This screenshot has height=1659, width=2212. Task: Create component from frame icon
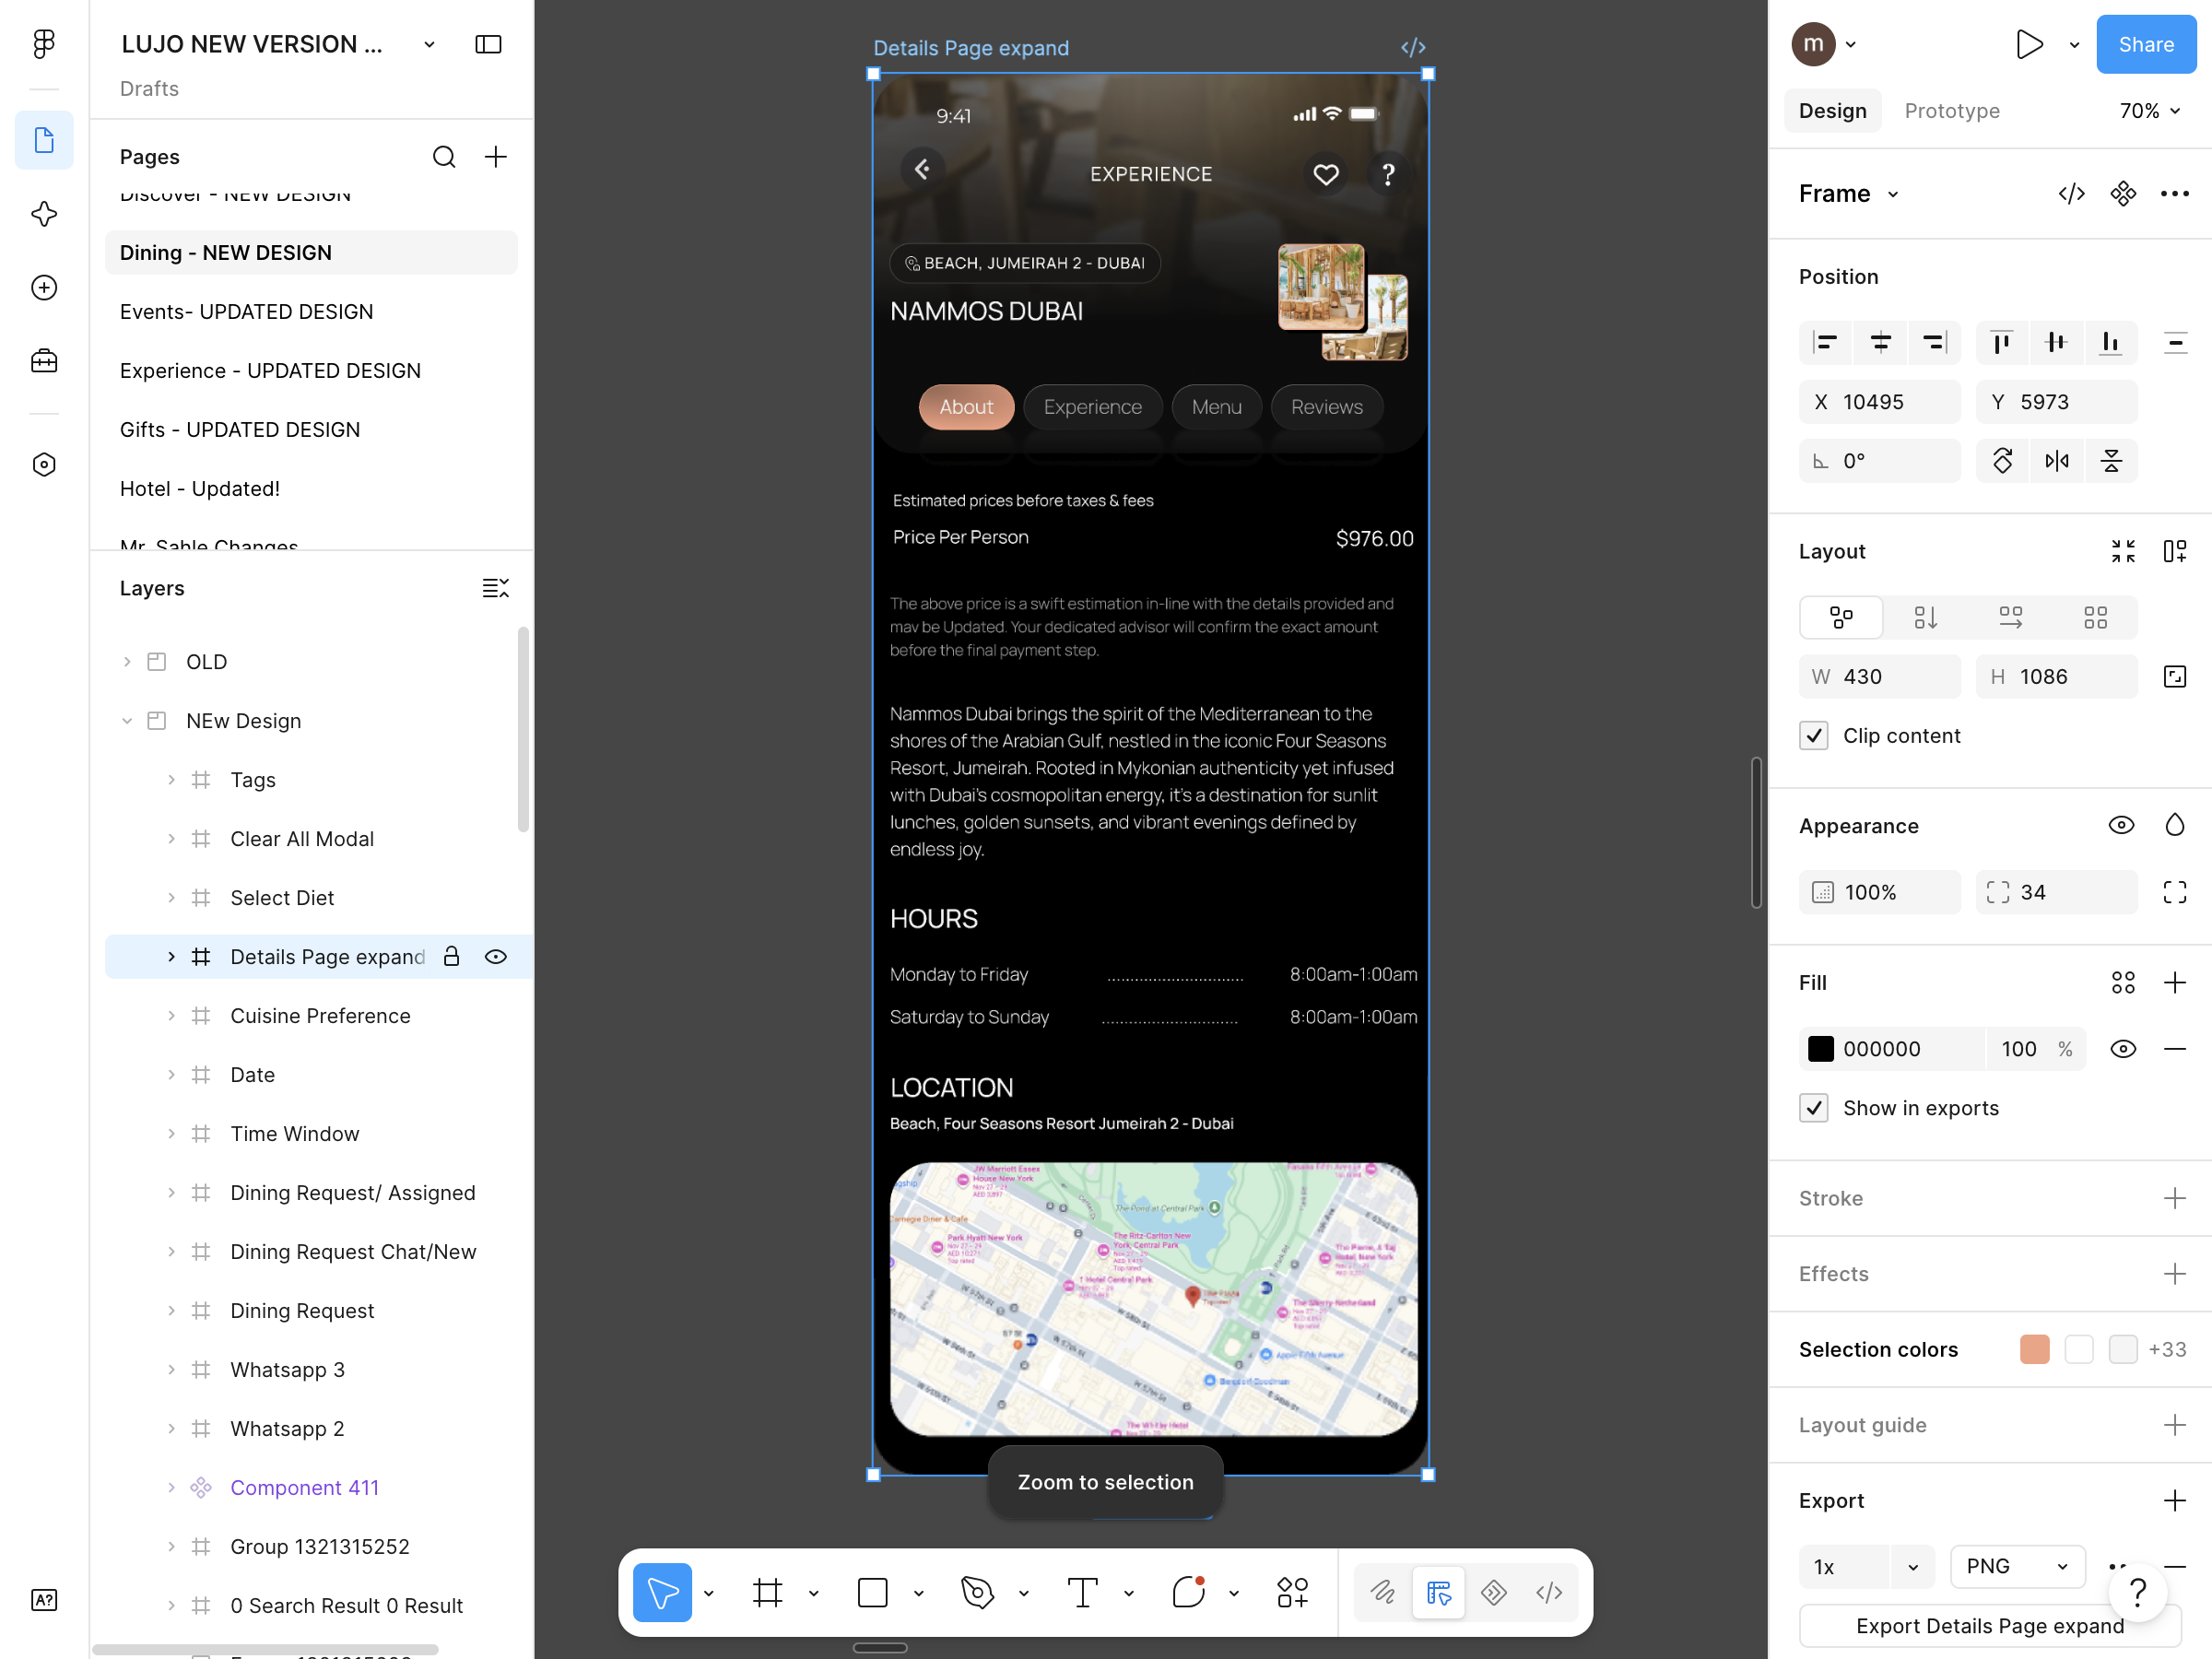click(2123, 194)
